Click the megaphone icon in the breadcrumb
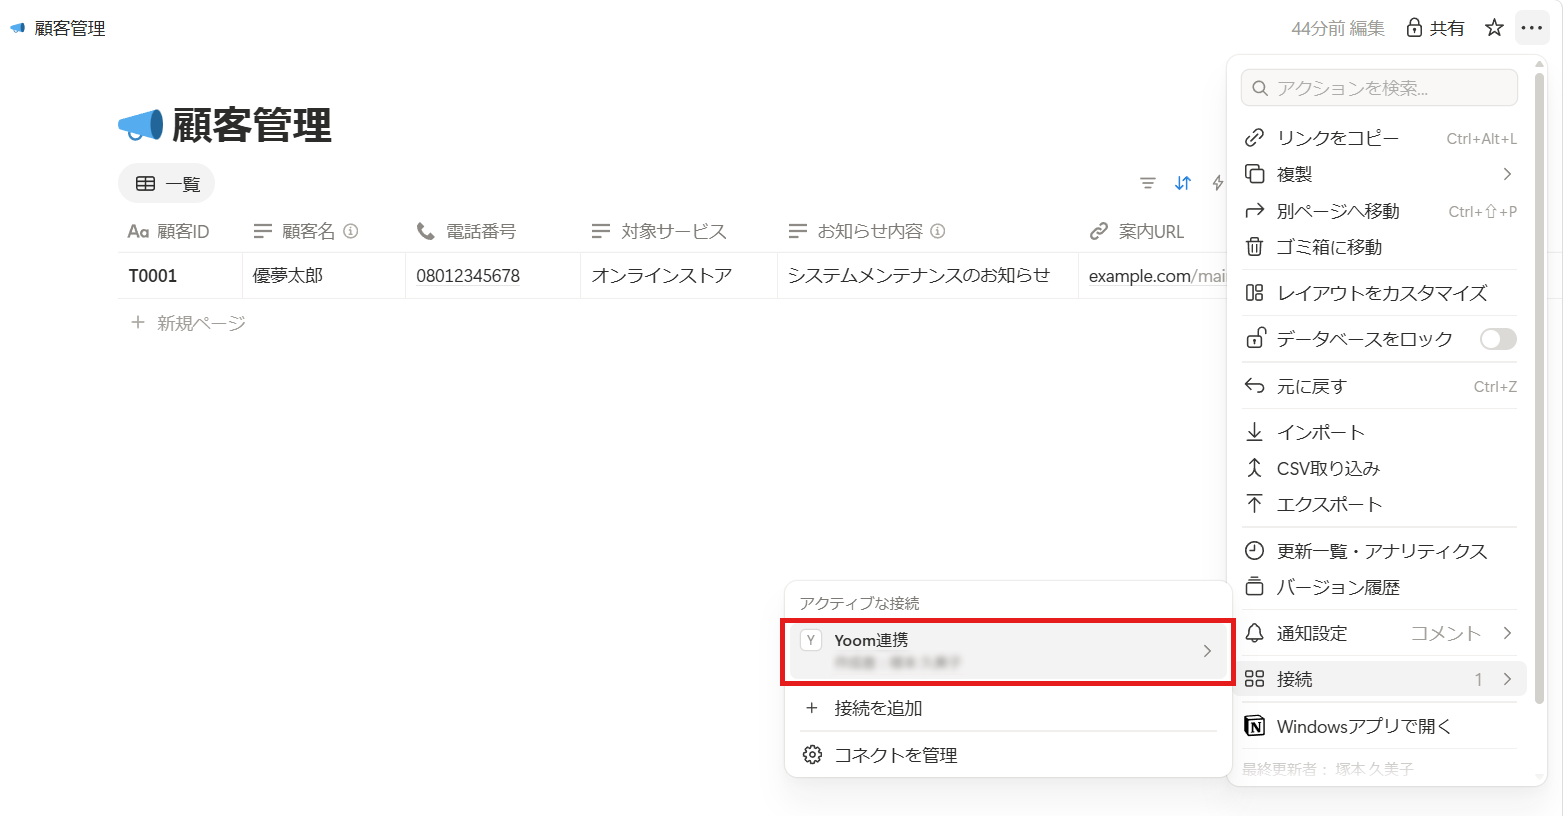Screen dimensions: 1566x816 (x=18, y=28)
